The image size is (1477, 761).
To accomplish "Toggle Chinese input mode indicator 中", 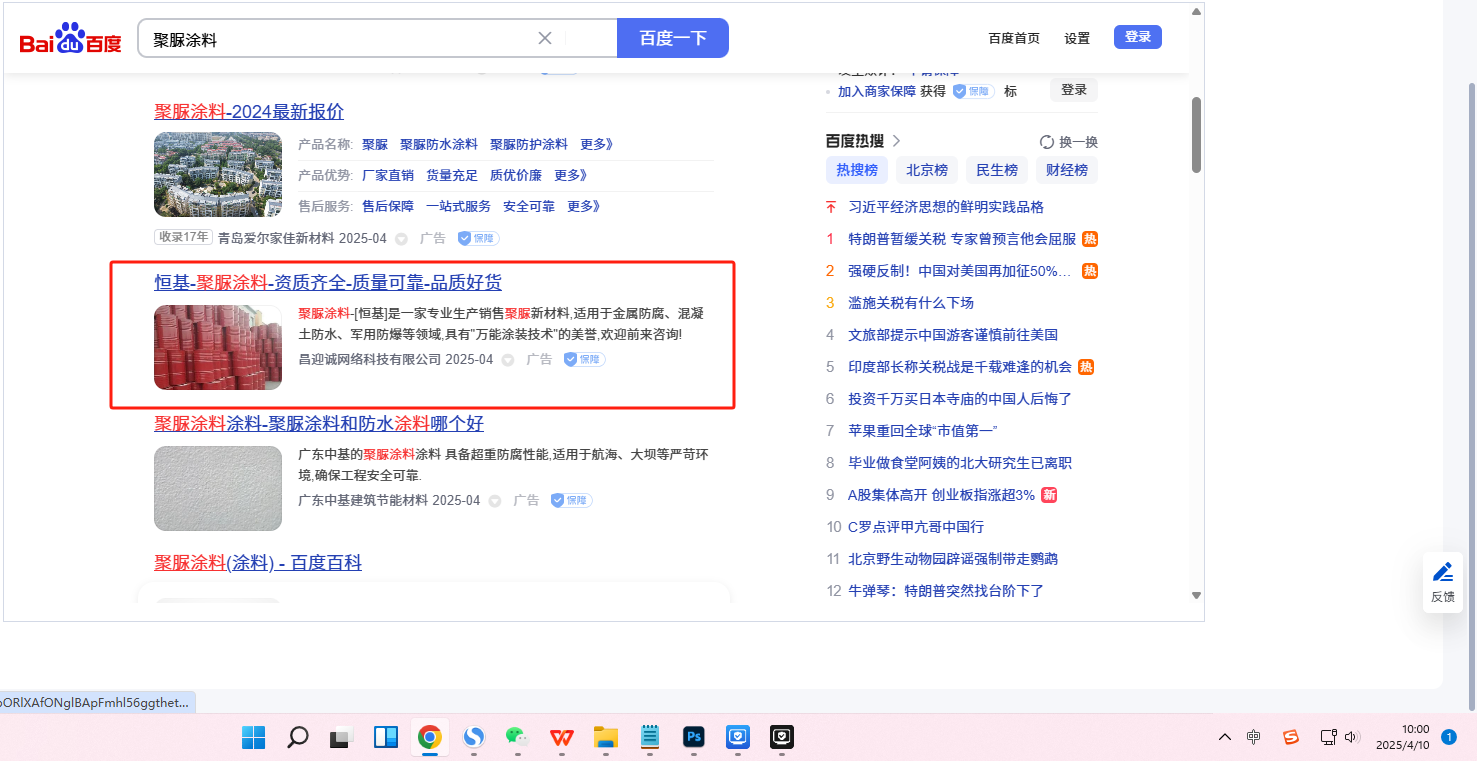I will 1254,738.
